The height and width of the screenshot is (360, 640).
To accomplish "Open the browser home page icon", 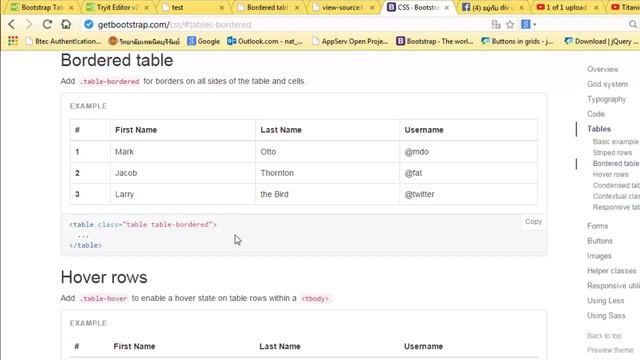I will point(66,24).
